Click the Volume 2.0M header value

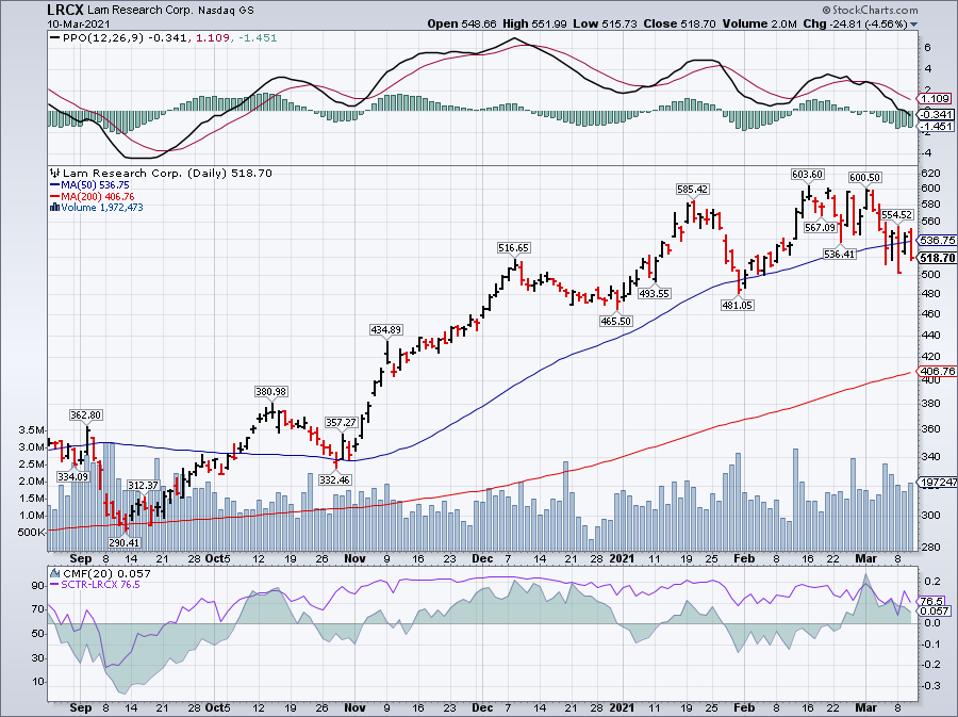coord(759,24)
